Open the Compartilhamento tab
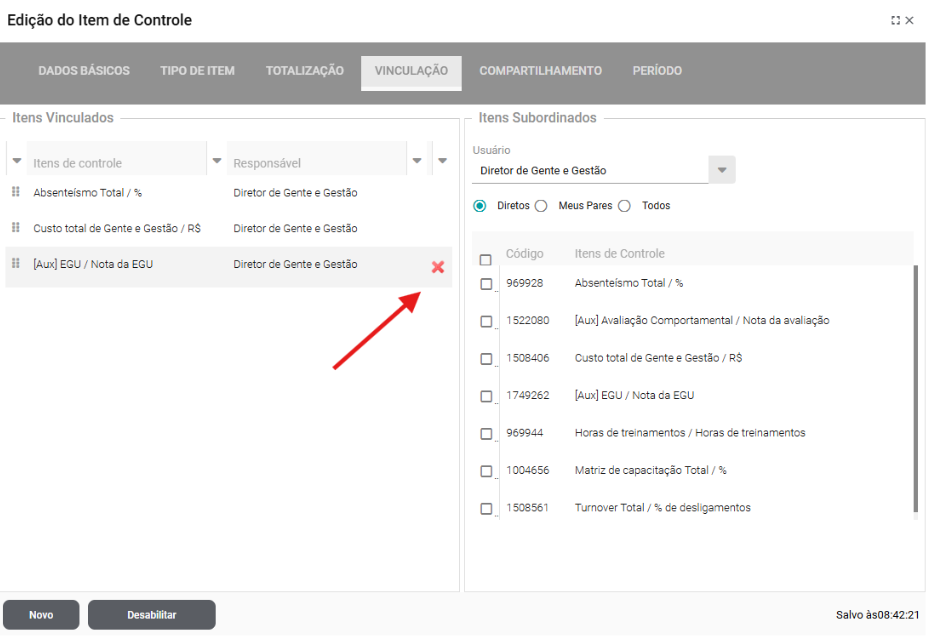The width and height of the screenshot is (927, 637). click(x=540, y=71)
